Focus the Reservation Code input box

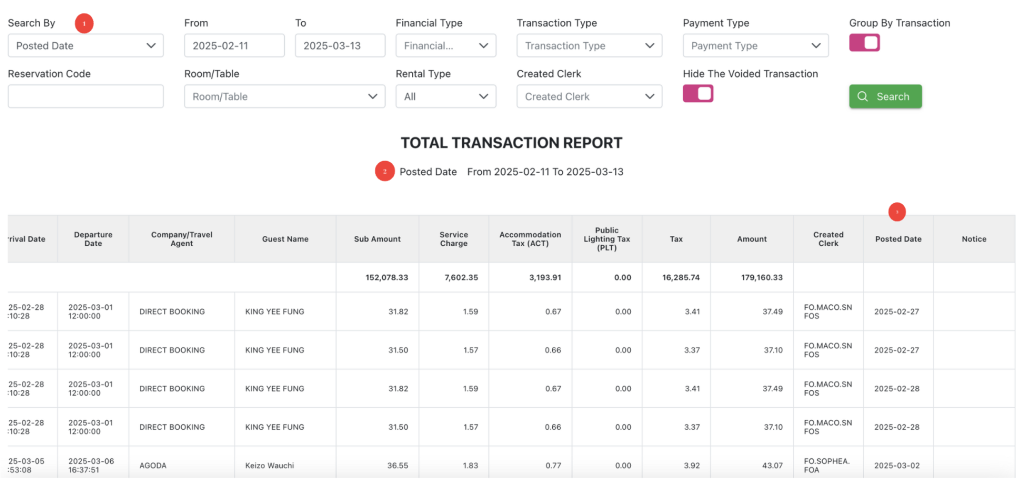click(x=85, y=96)
